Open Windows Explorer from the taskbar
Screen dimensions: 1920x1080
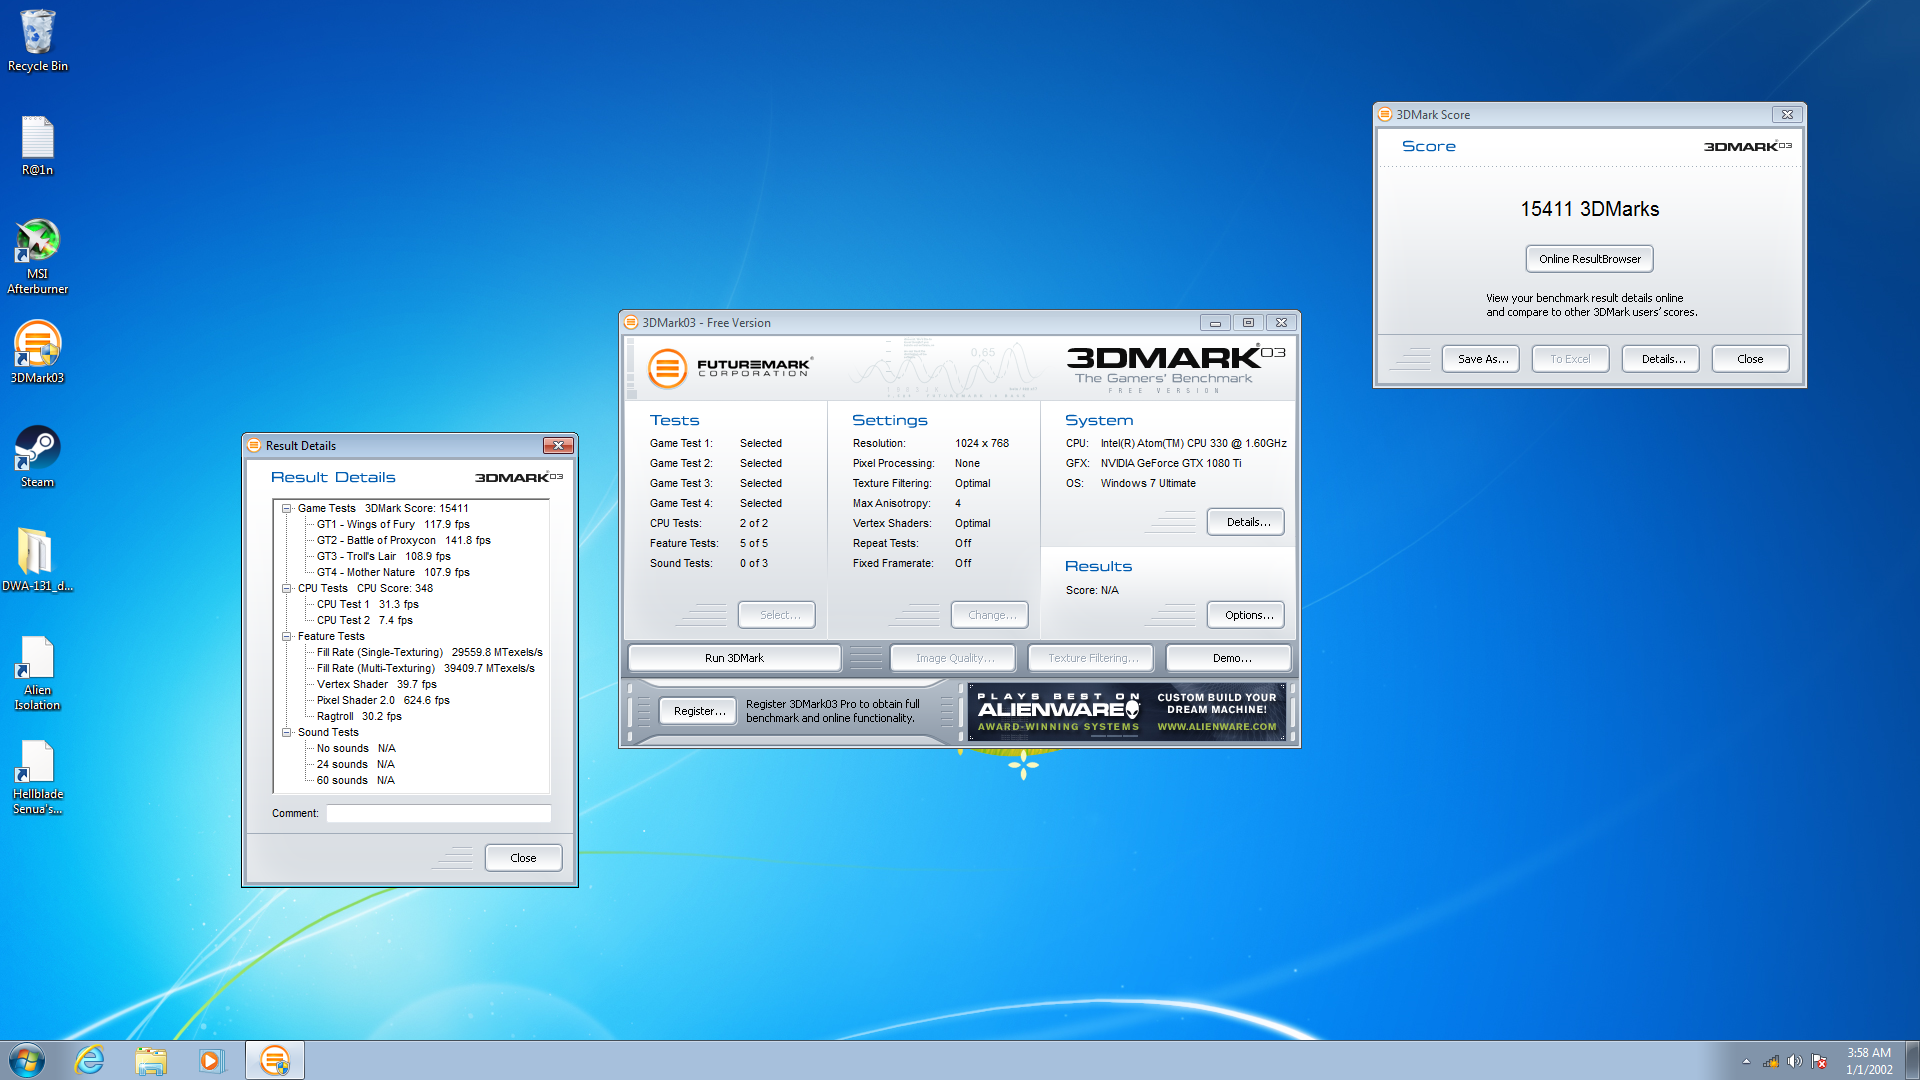[x=151, y=1060]
